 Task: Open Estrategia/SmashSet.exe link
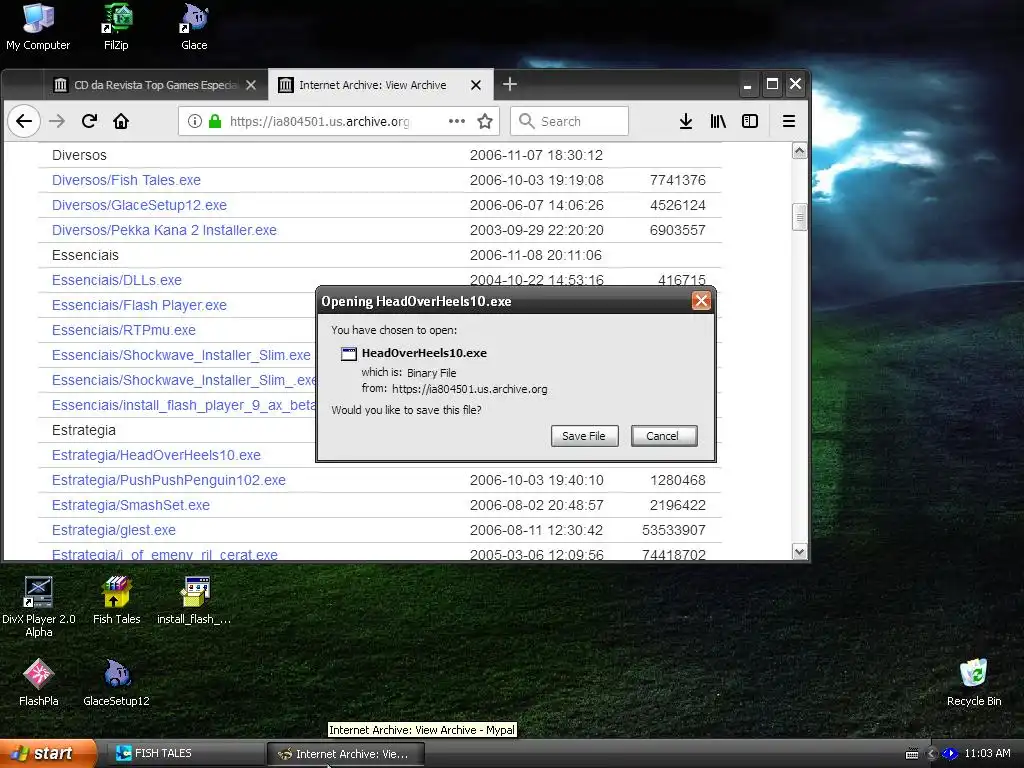click(x=131, y=505)
